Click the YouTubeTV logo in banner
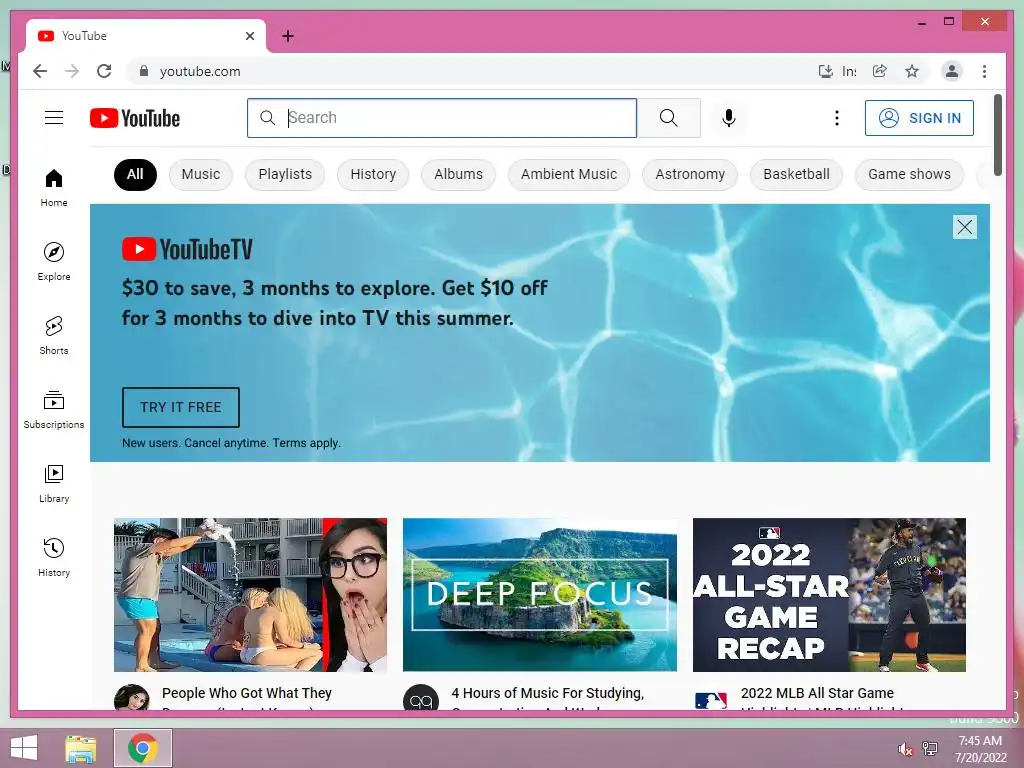This screenshot has width=1024, height=768. coord(187,249)
